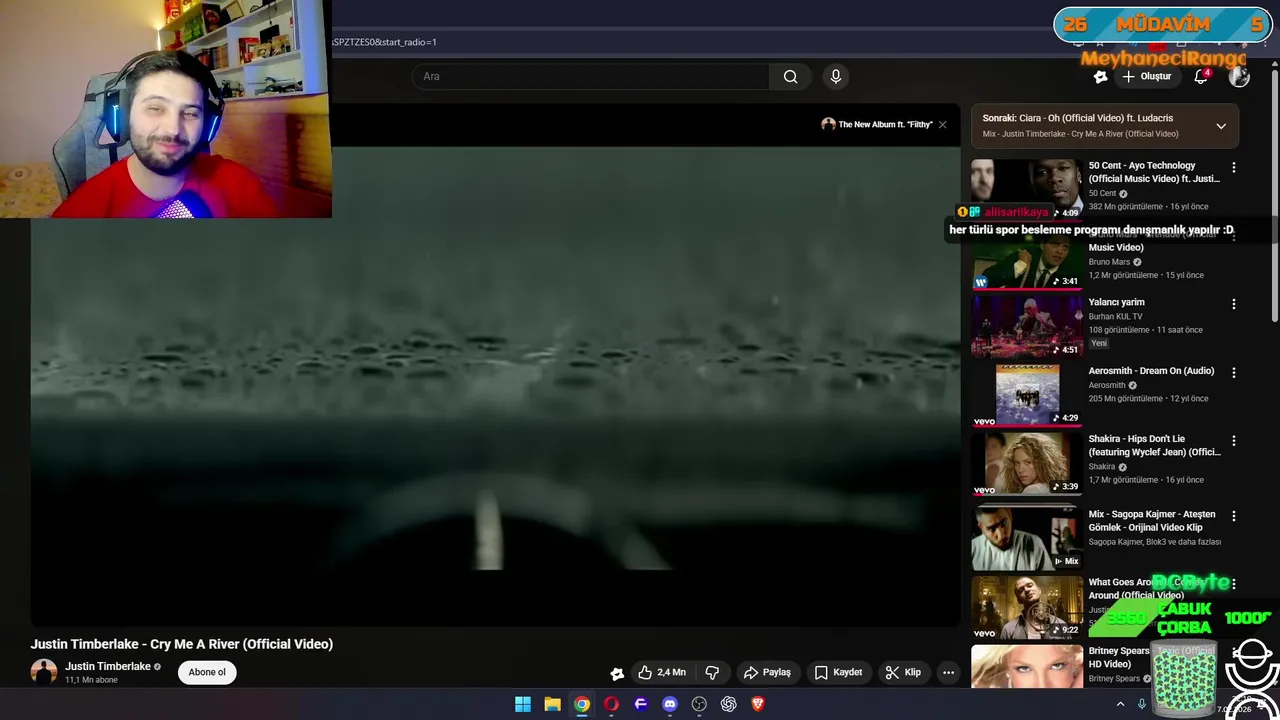Open more actions three-dot menu below video
Viewport: 1280px width, 720px height.
click(x=948, y=672)
